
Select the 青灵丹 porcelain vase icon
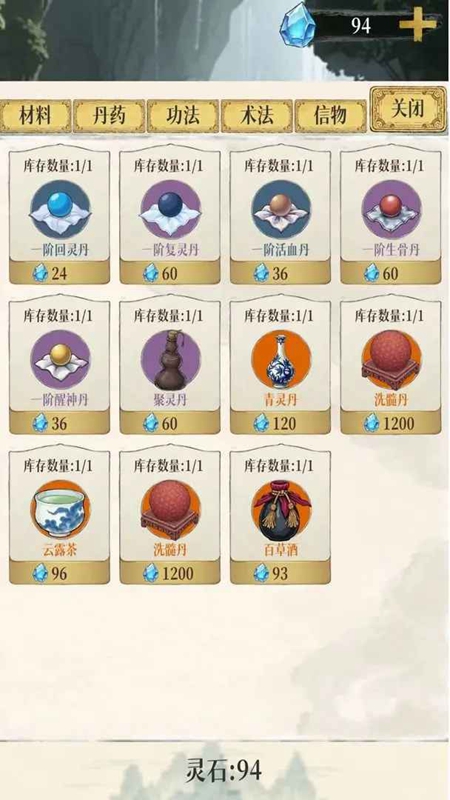pyautogui.click(x=281, y=360)
